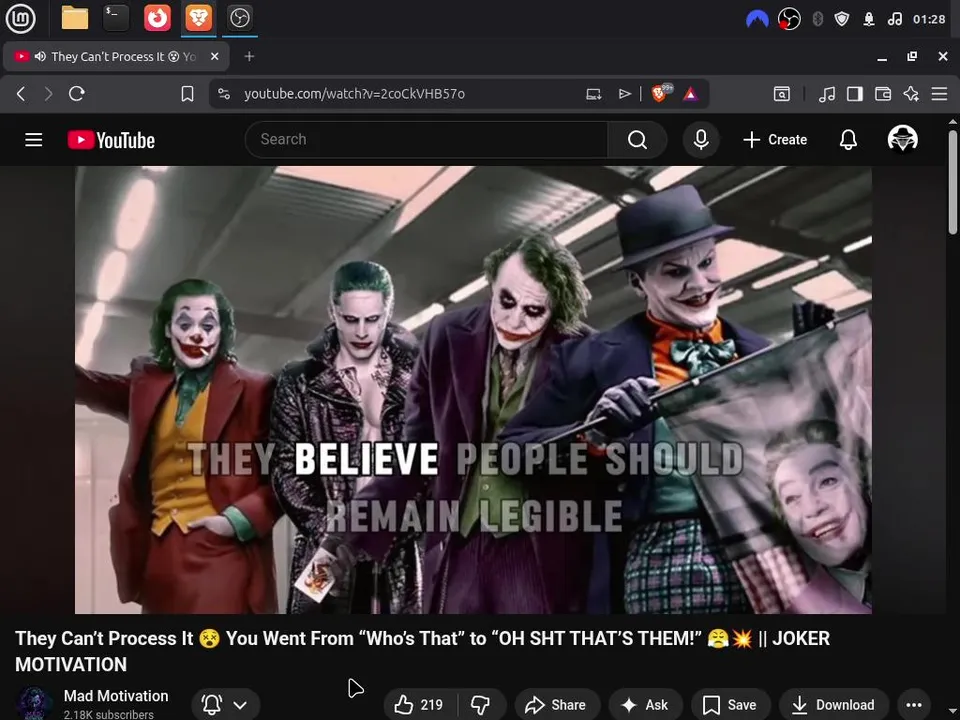
Task: Open the account avatar menu
Action: pos(902,138)
